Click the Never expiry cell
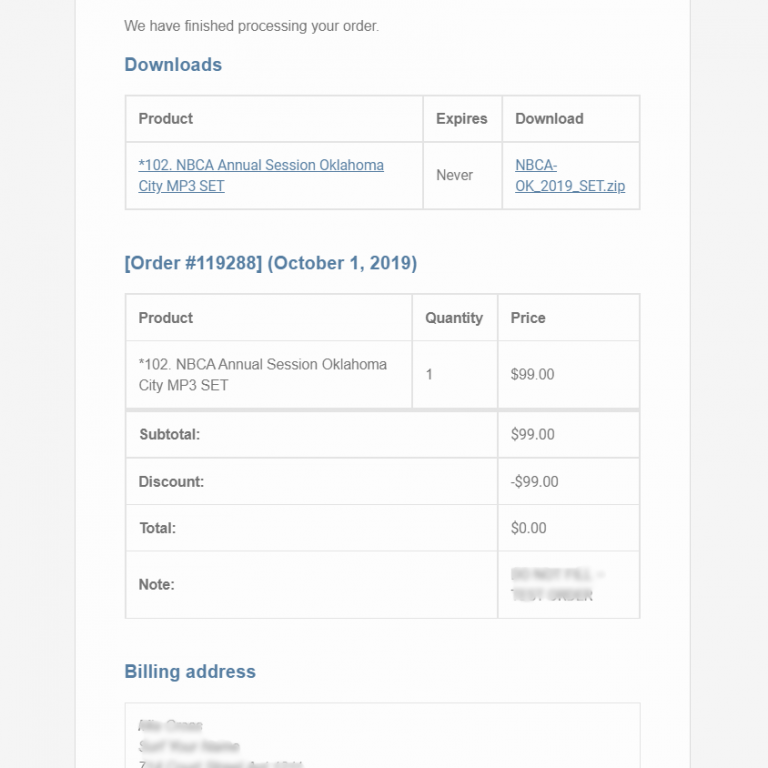Screen dimensions: 768x768 (454, 175)
